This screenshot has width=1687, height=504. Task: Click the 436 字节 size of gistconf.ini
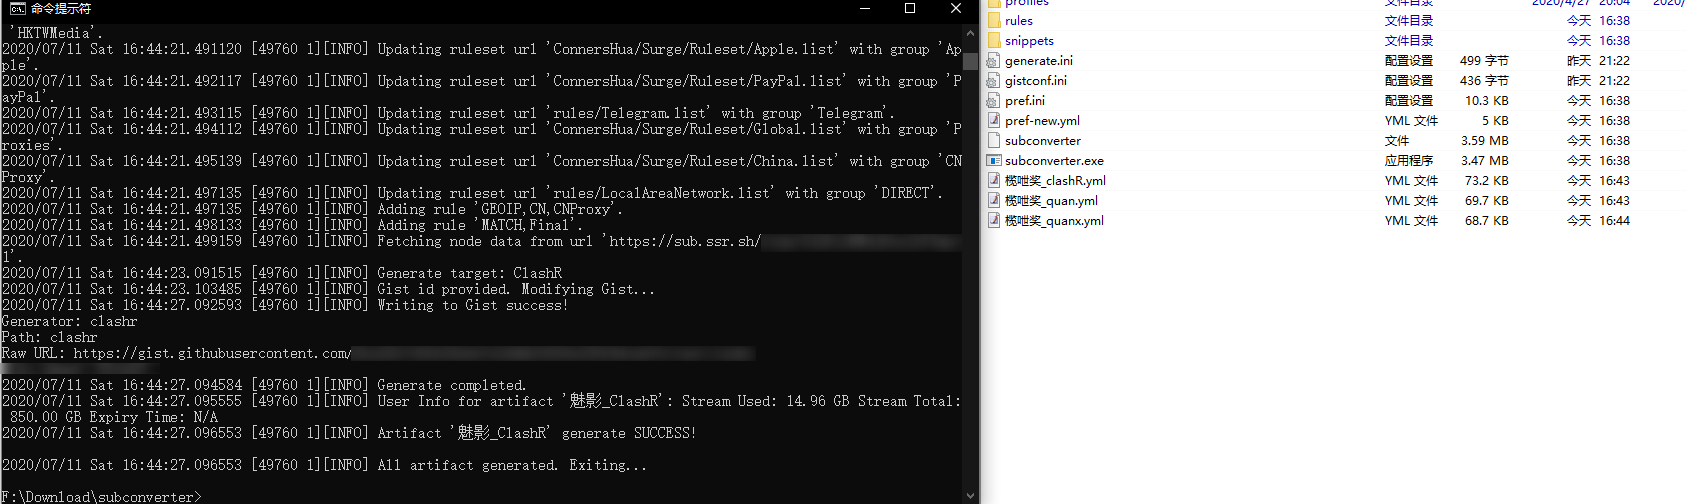[1484, 80]
